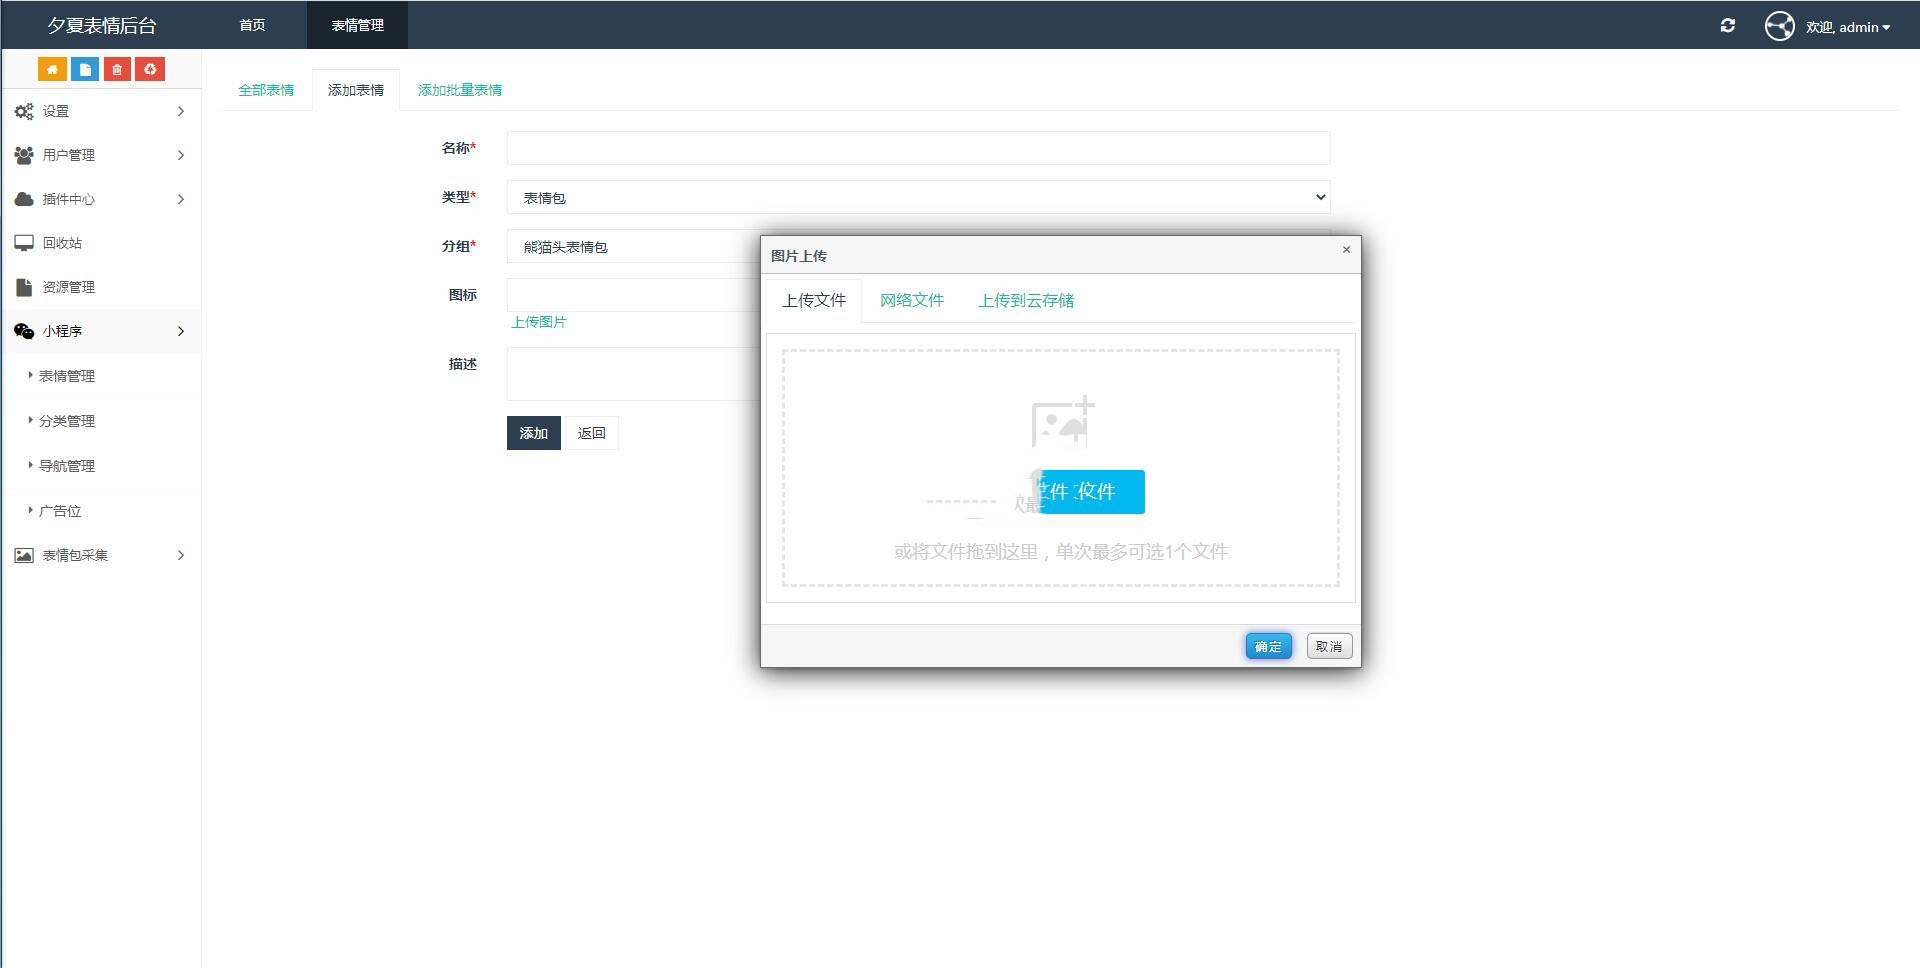This screenshot has width=1920, height=968.
Task: Expand the 用户管理 chevron
Action: click(181, 155)
